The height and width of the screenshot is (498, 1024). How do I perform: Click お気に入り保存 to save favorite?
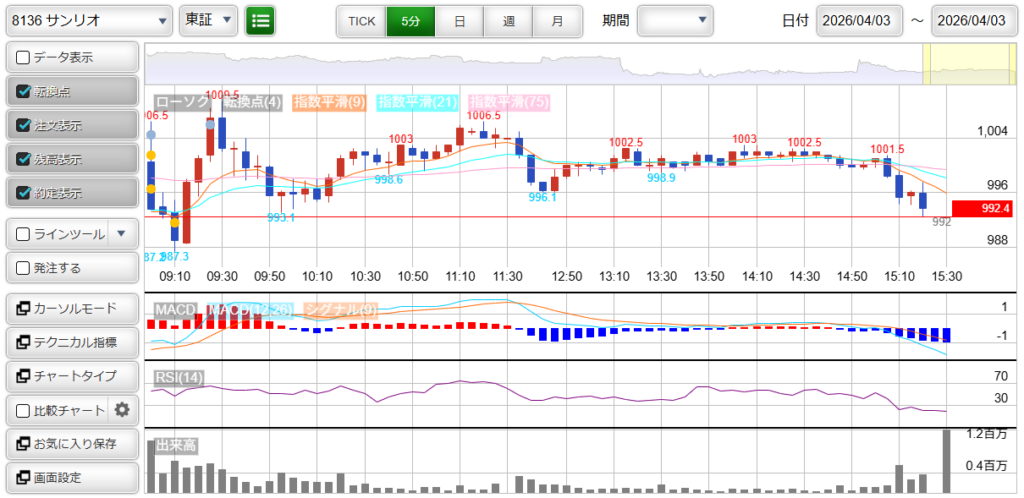click(x=71, y=443)
